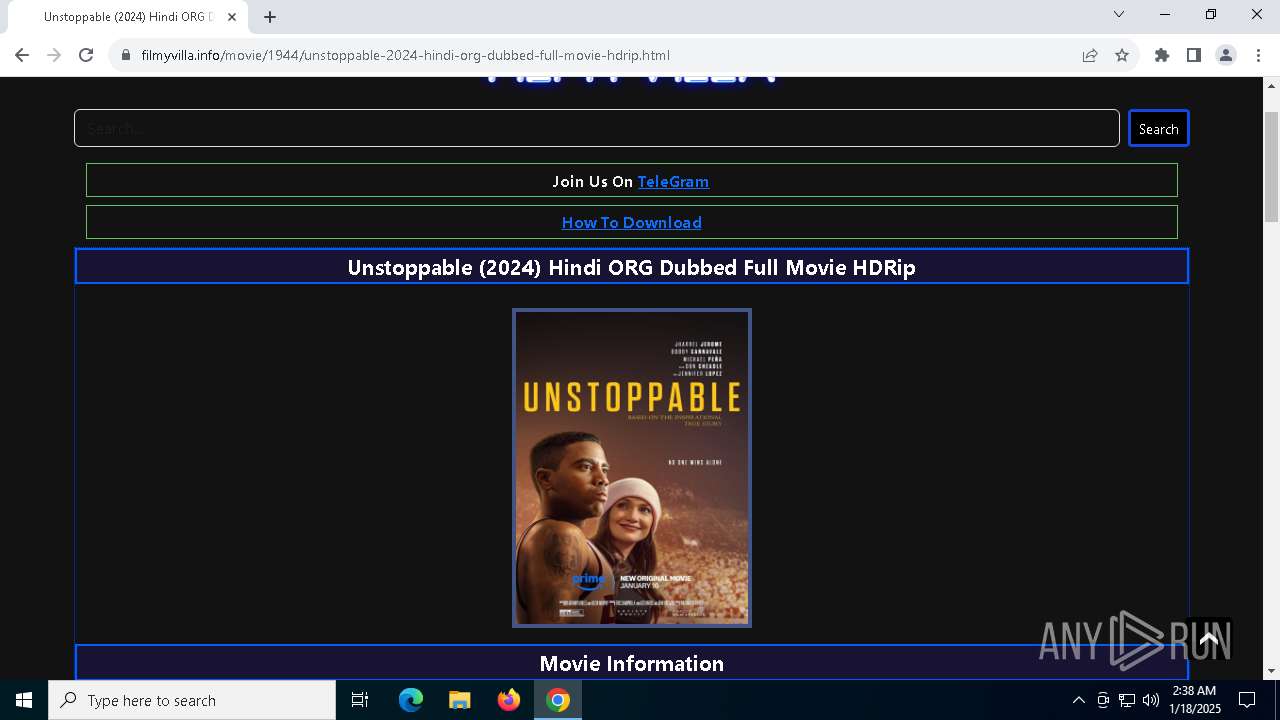This screenshot has width=1280, height=720.
Task: Open the Windows Start menu
Action: tap(24, 700)
